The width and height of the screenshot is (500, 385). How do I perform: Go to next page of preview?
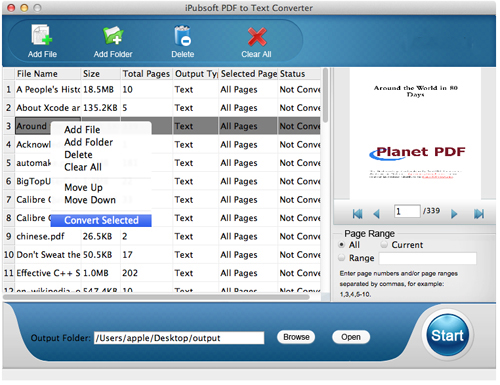(454, 214)
